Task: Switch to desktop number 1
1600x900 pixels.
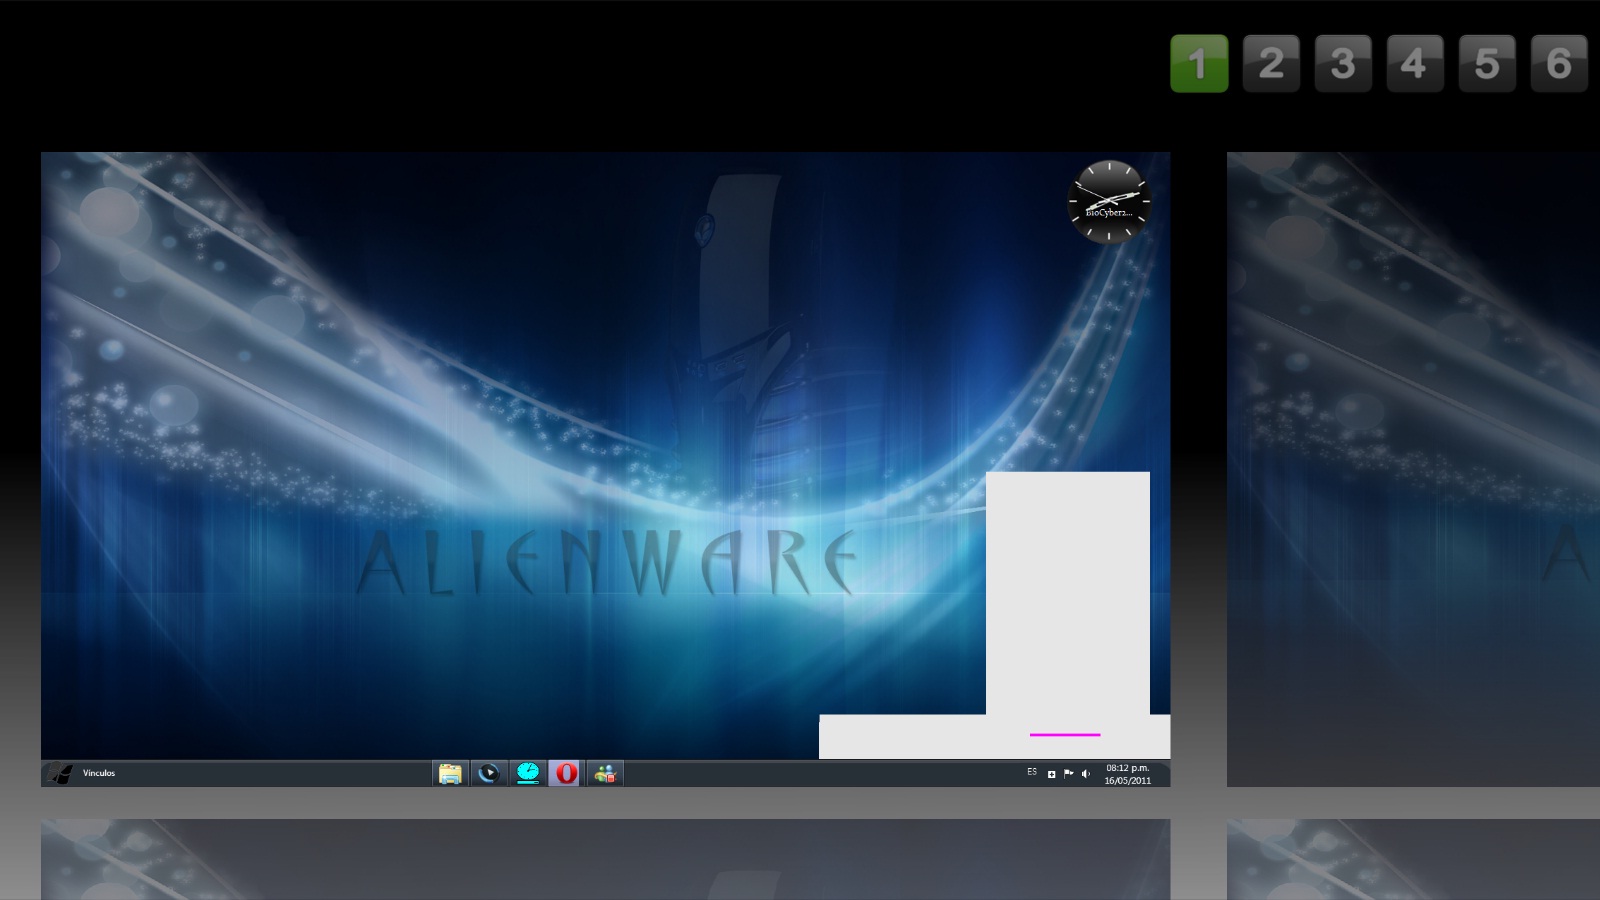Action: click(1199, 64)
